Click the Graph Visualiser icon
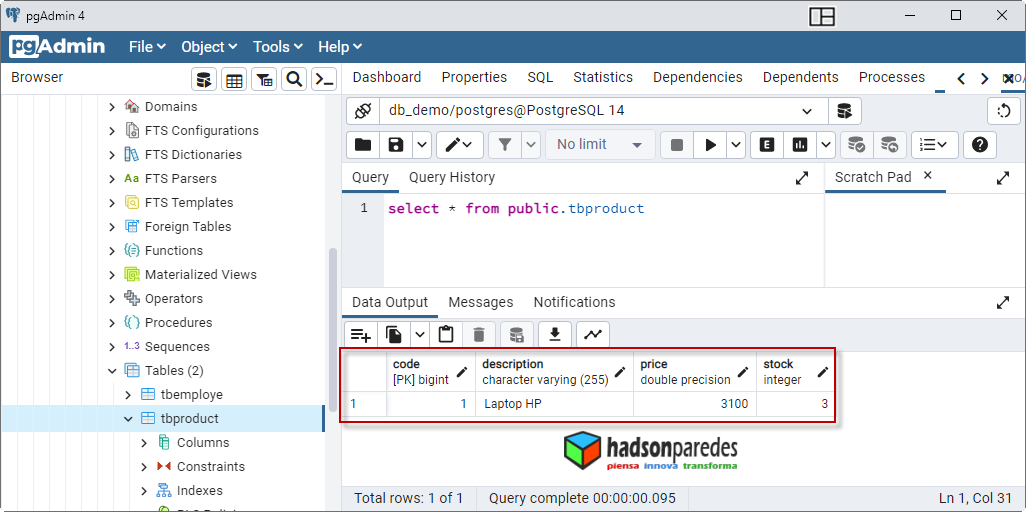 [593, 335]
